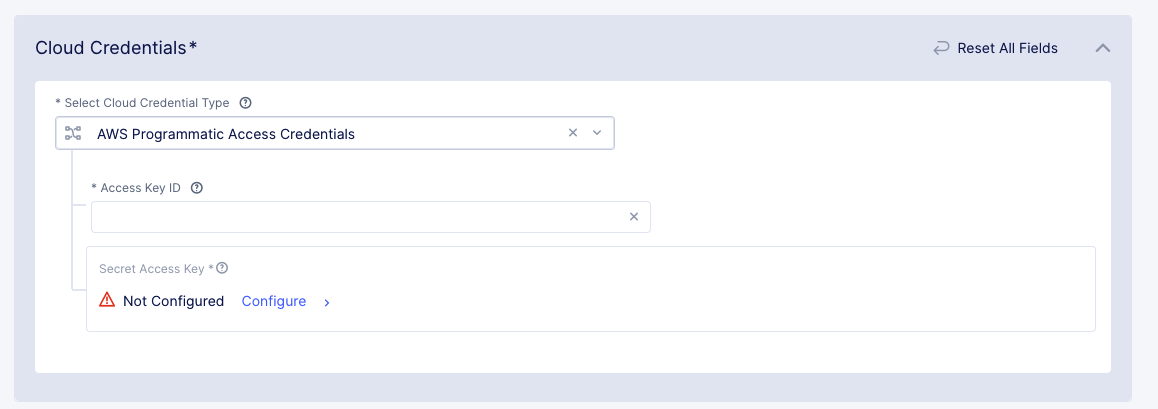This screenshot has width=1158, height=409.
Task: Click the Reset All Fields undo arrow icon
Action: [941, 48]
